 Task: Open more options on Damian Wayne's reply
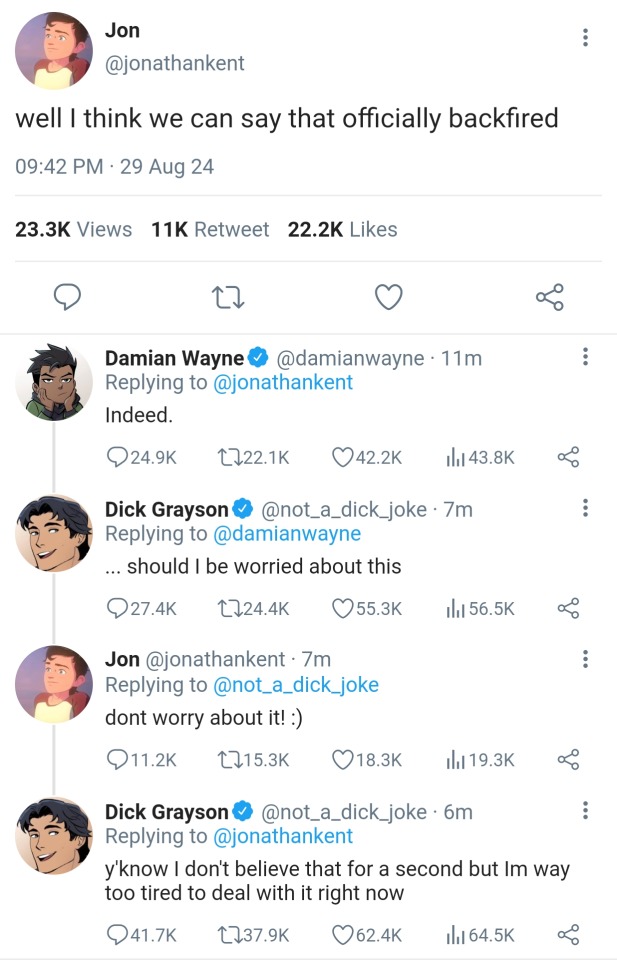tap(585, 357)
